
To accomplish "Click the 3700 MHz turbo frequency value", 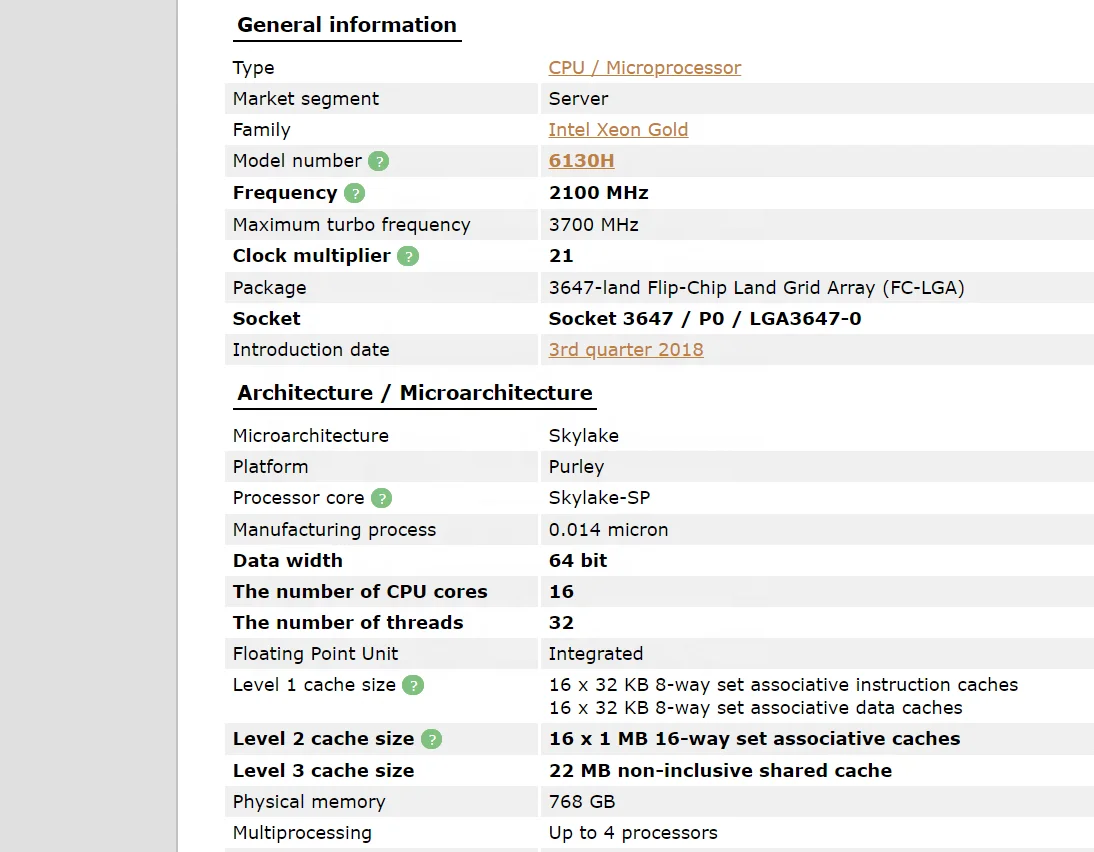I will (593, 225).
